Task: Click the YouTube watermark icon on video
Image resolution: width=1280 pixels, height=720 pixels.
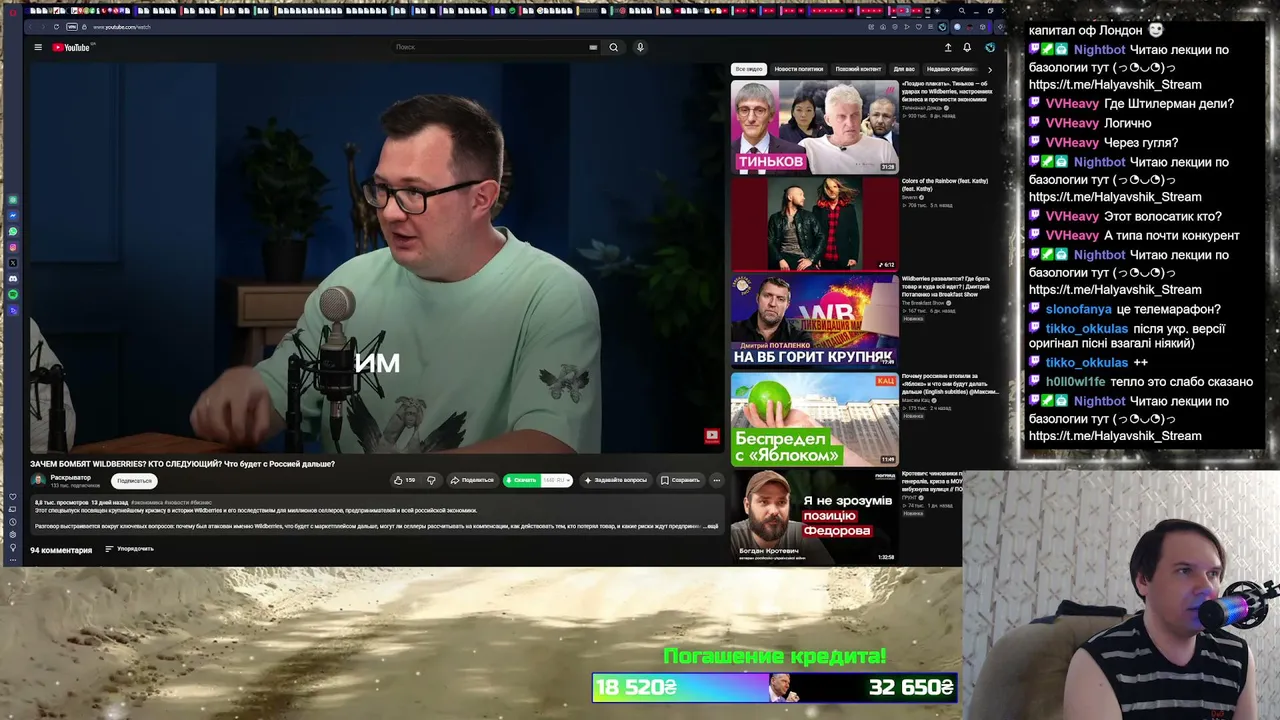Action: point(712,435)
